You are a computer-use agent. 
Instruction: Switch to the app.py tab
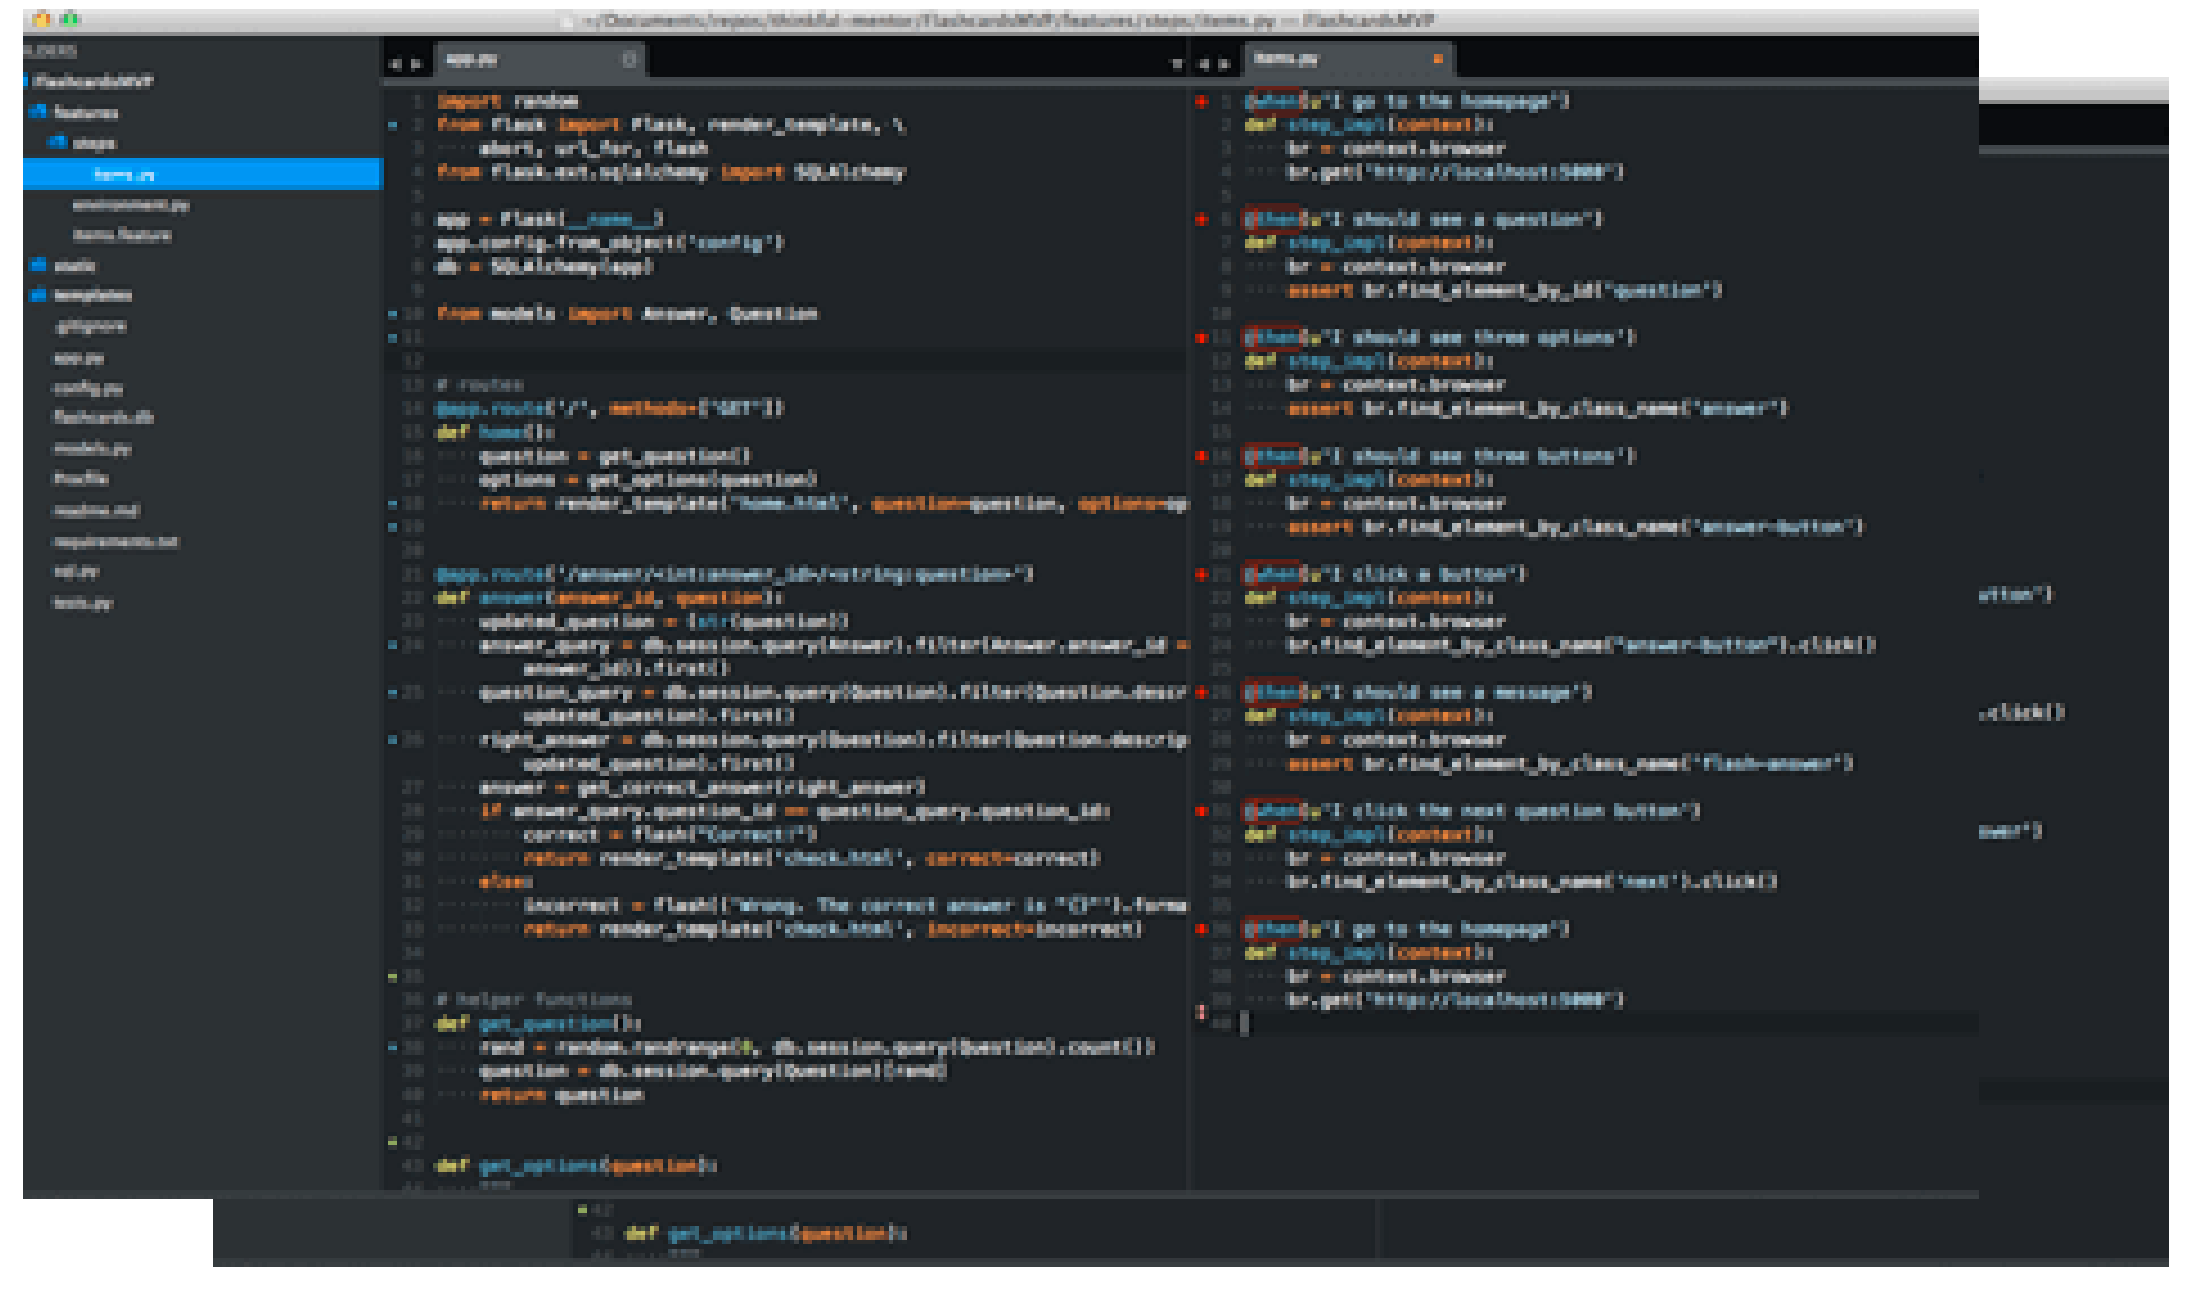tap(541, 60)
